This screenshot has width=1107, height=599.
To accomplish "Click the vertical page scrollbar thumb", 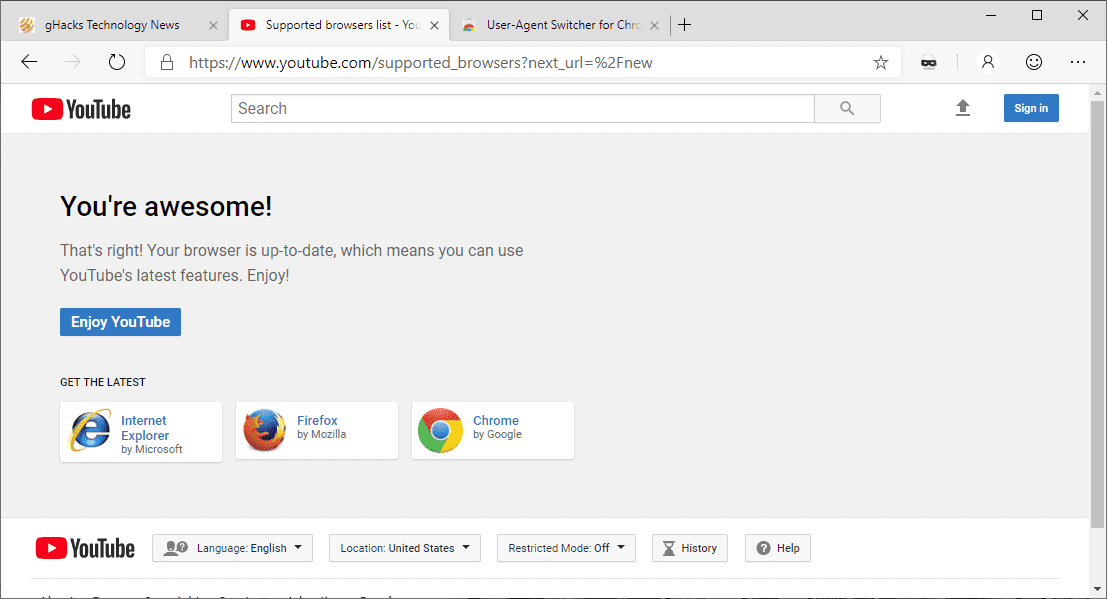I will (1097, 314).
